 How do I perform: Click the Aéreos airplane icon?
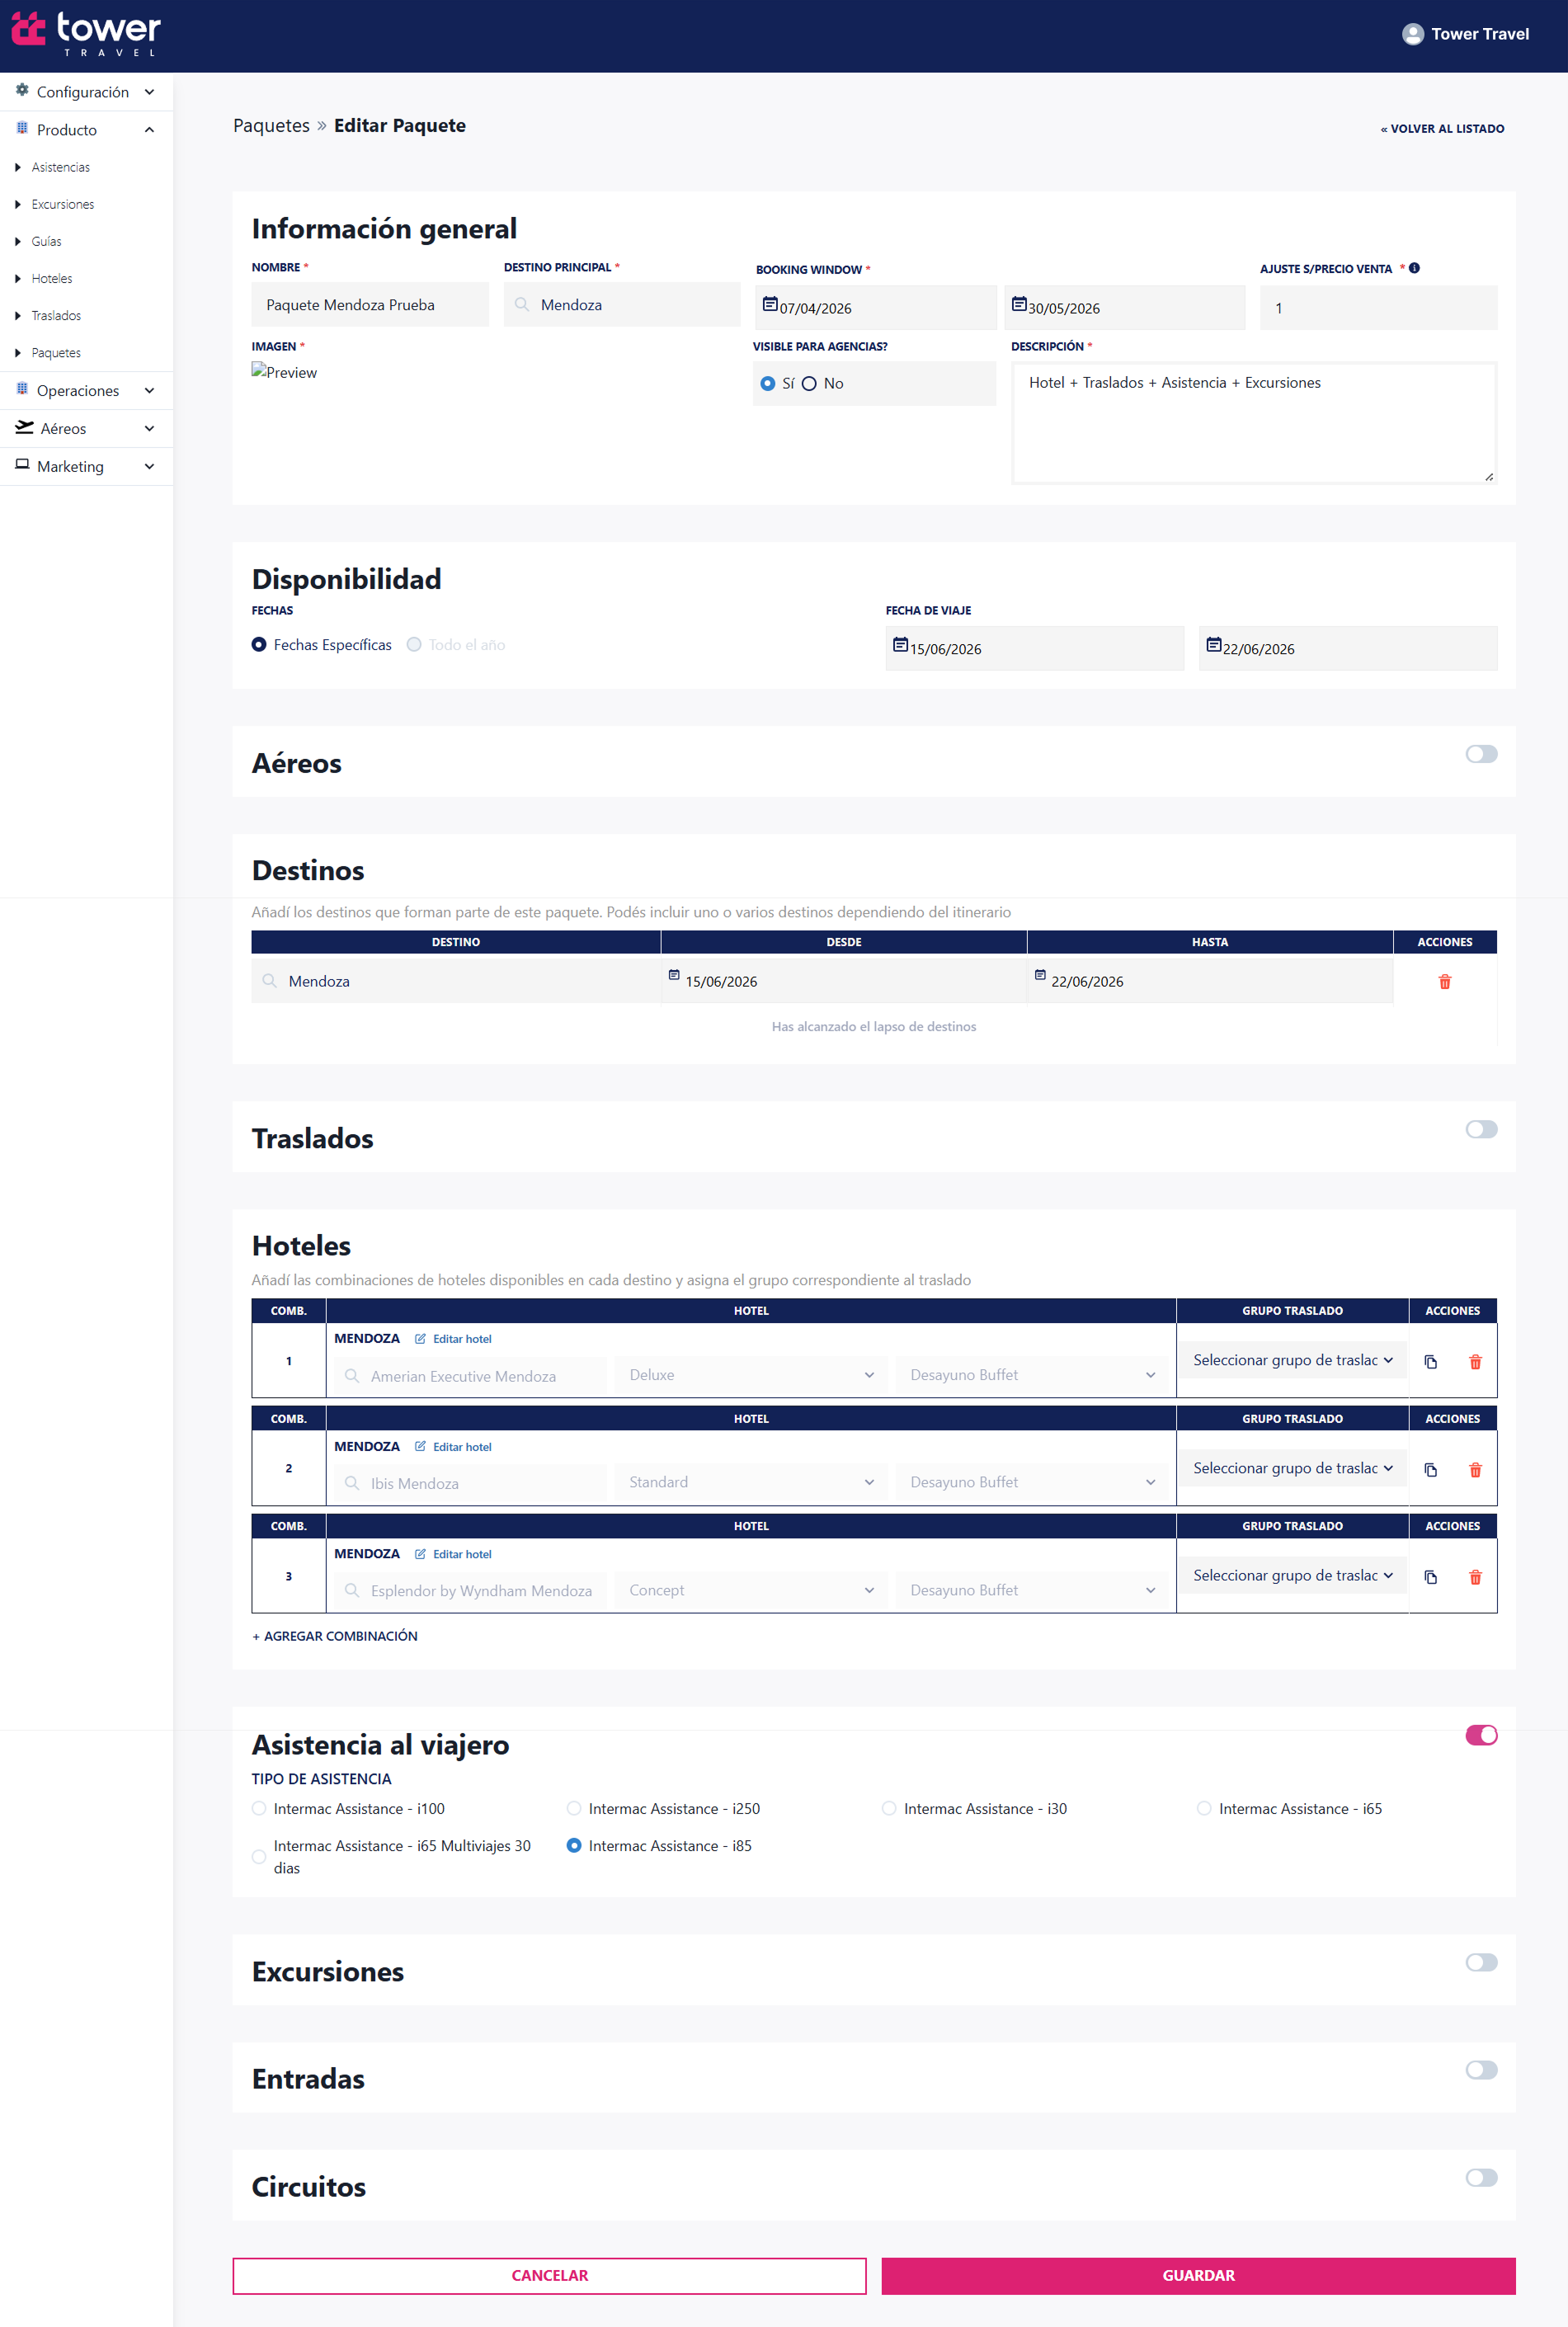click(24, 428)
